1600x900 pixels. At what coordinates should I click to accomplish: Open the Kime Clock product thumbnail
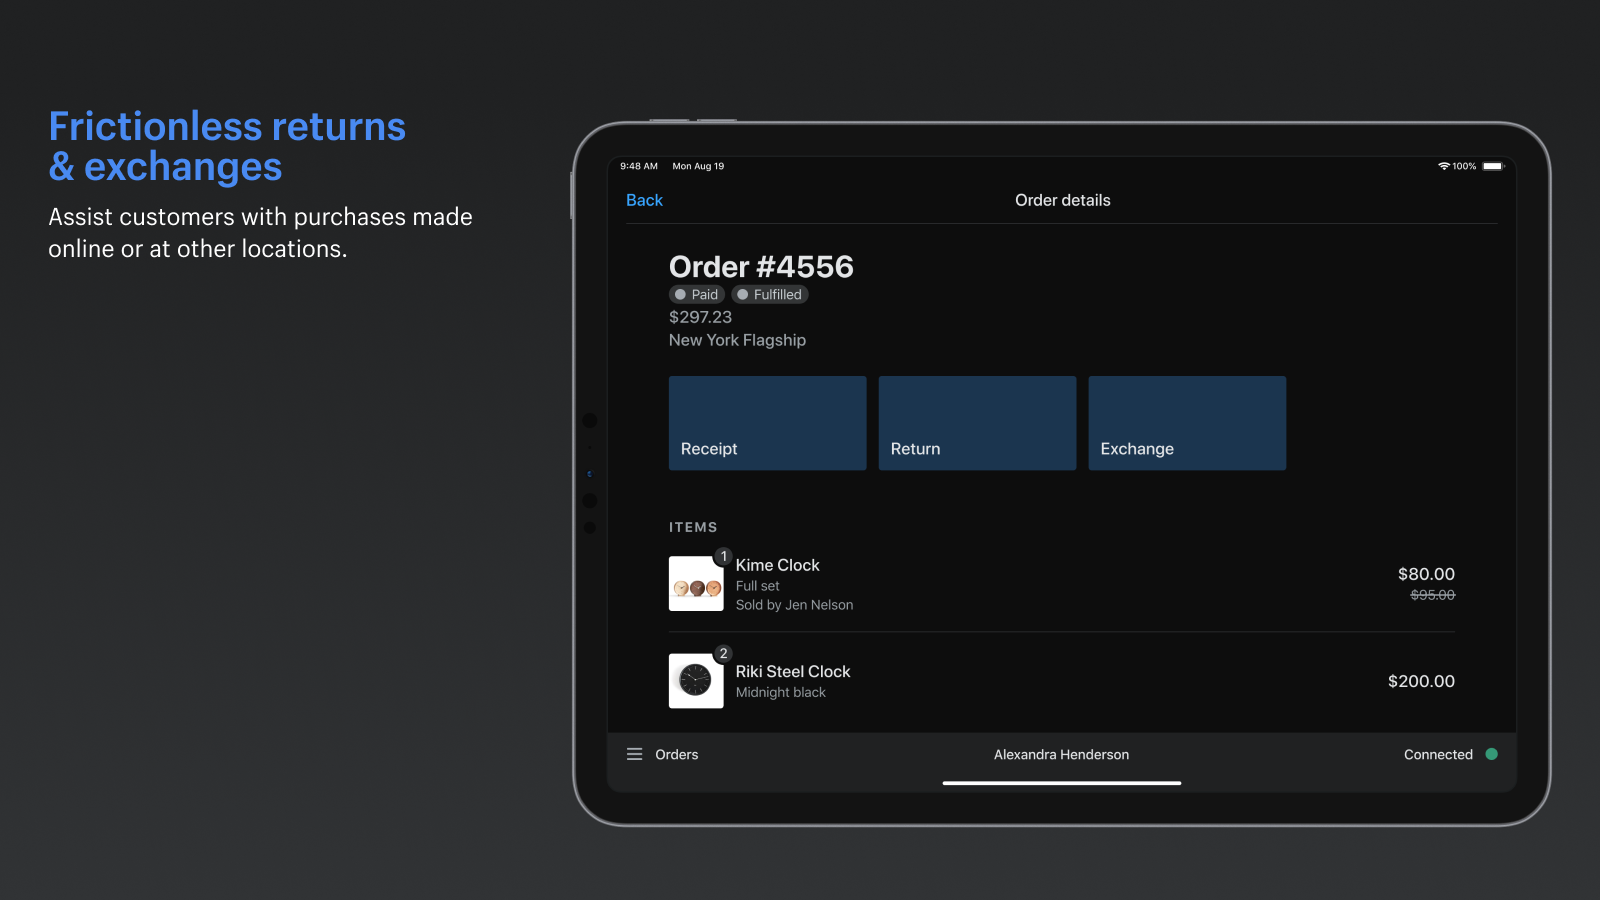pos(696,583)
